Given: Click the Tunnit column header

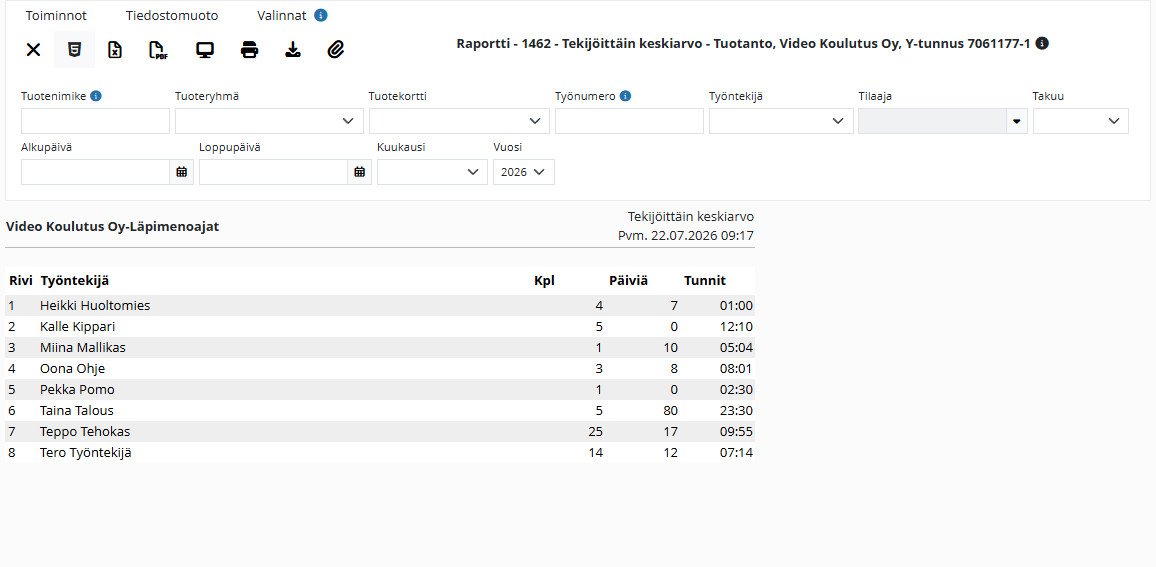Looking at the screenshot, I should (705, 280).
